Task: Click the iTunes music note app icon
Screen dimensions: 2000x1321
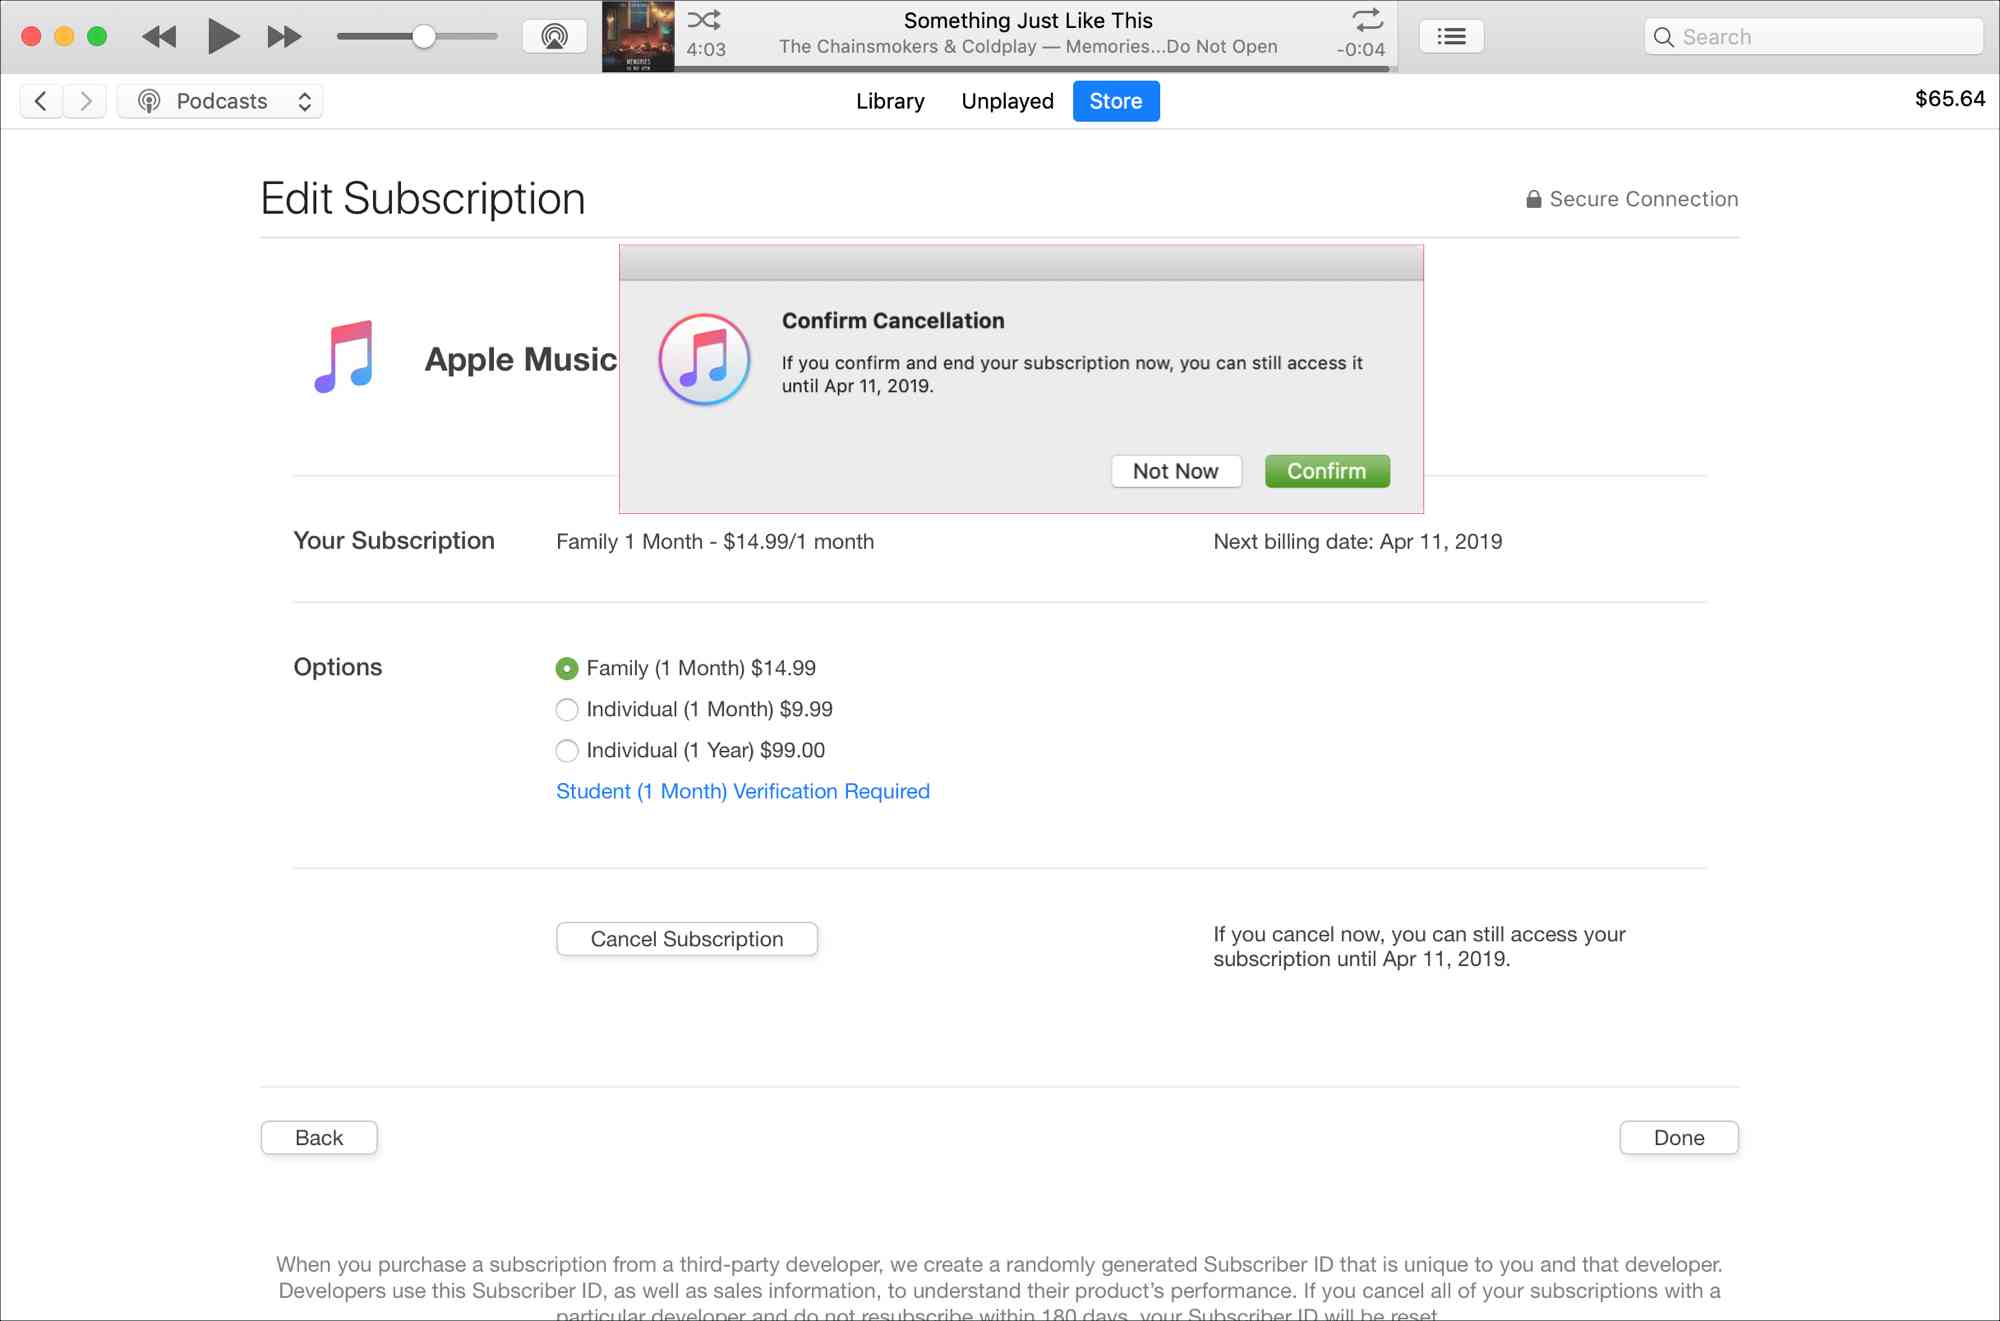Action: [703, 360]
